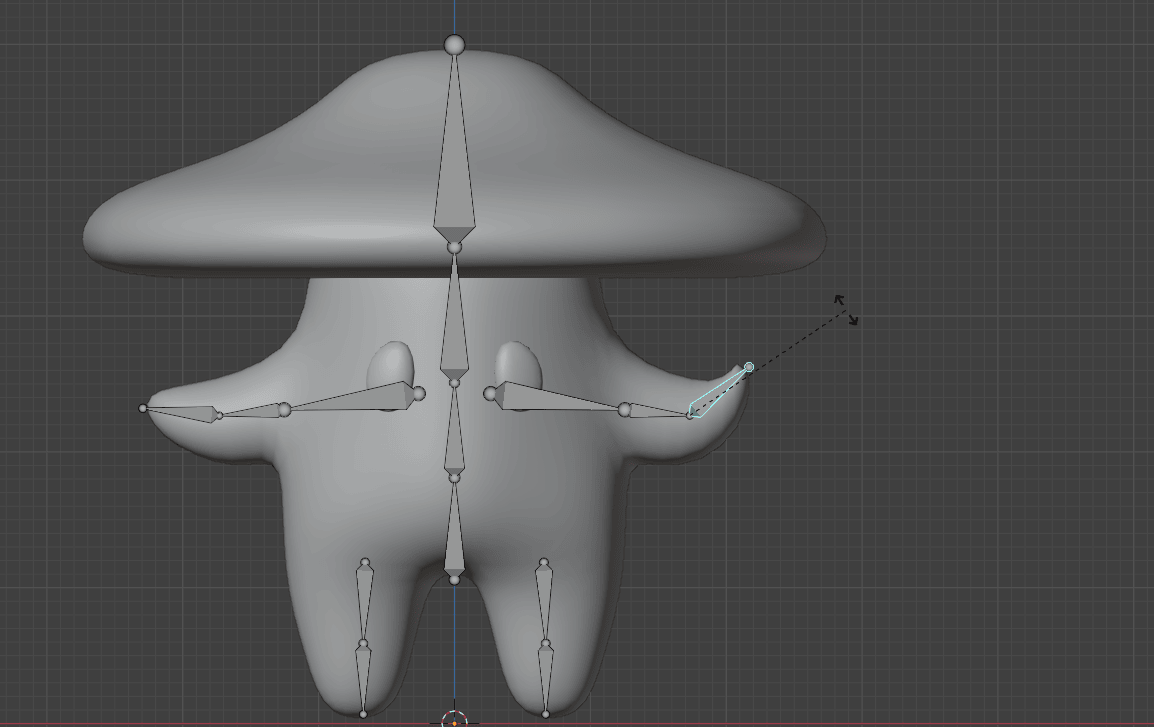The image size is (1154, 727).
Task: Click the left-side hand bone tip
Action: pyautogui.click(x=143, y=408)
